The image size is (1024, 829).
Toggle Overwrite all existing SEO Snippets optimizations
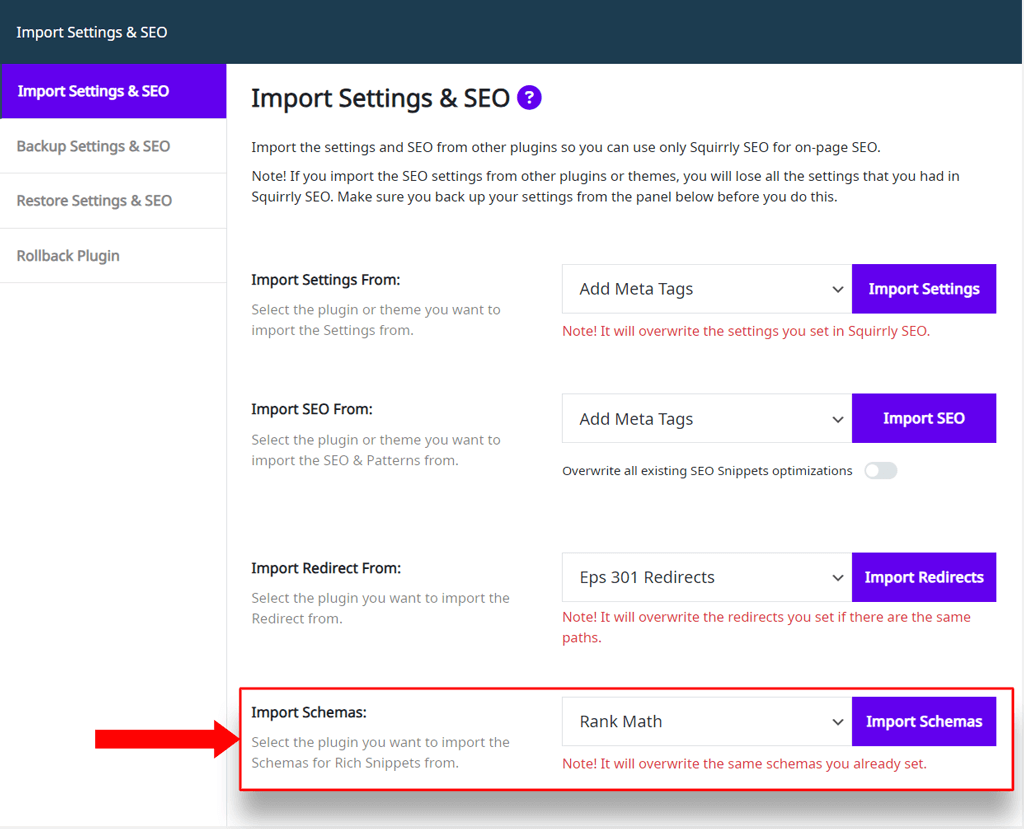[880, 471]
